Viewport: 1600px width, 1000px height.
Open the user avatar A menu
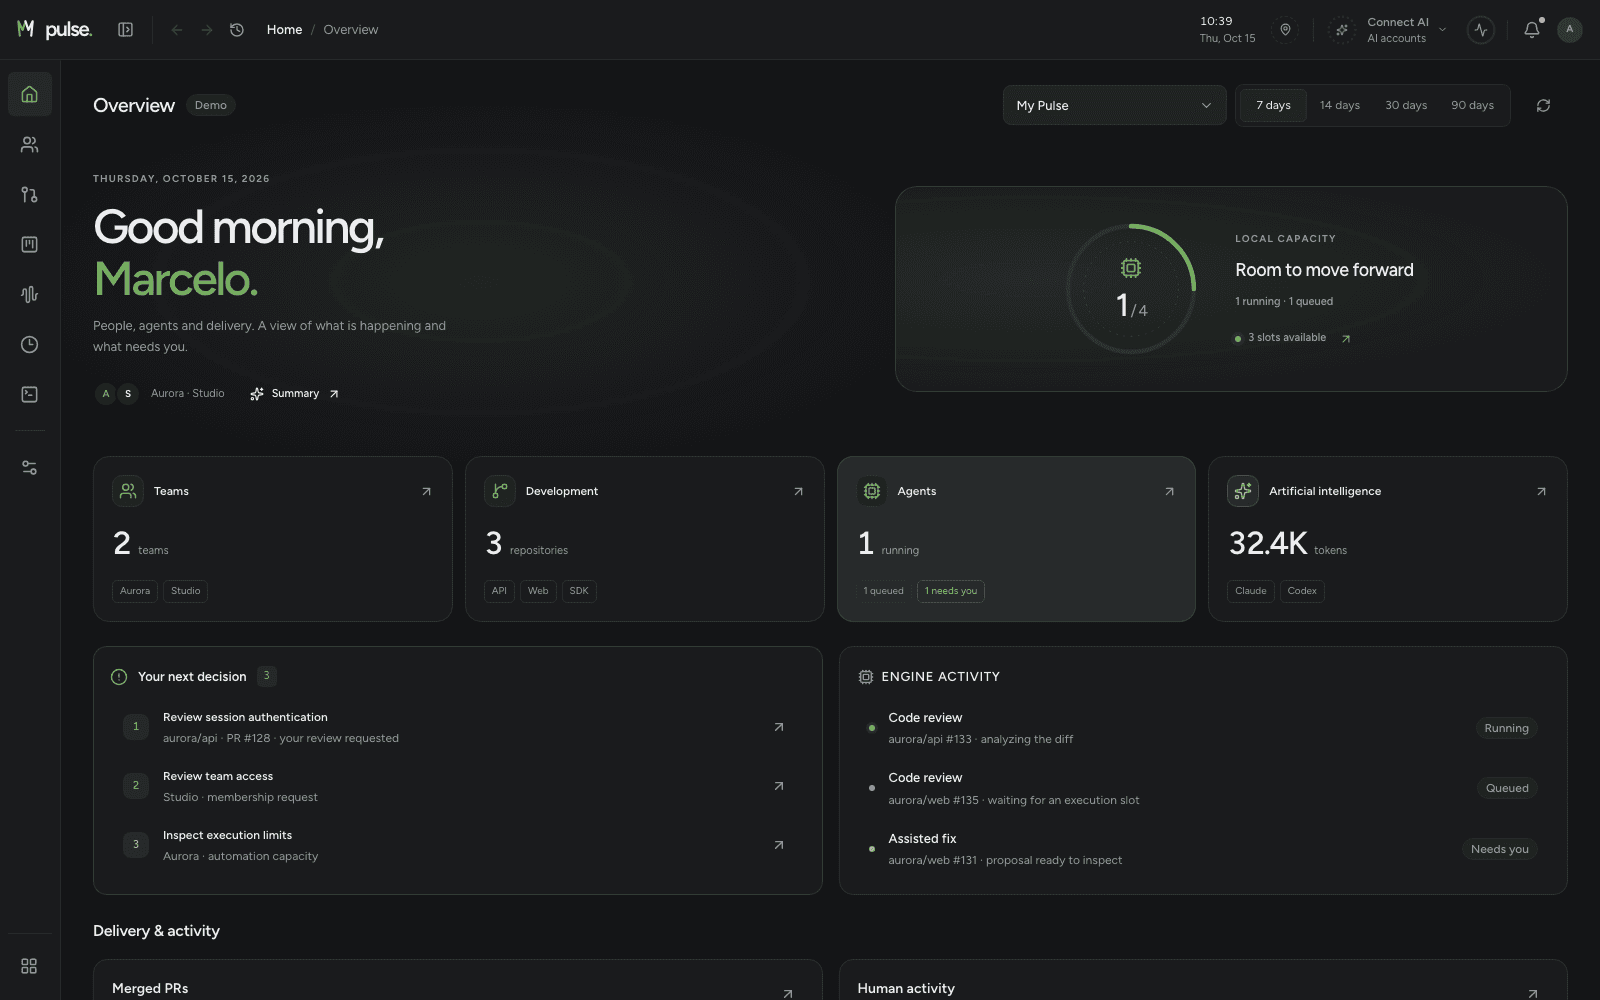coord(1570,30)
